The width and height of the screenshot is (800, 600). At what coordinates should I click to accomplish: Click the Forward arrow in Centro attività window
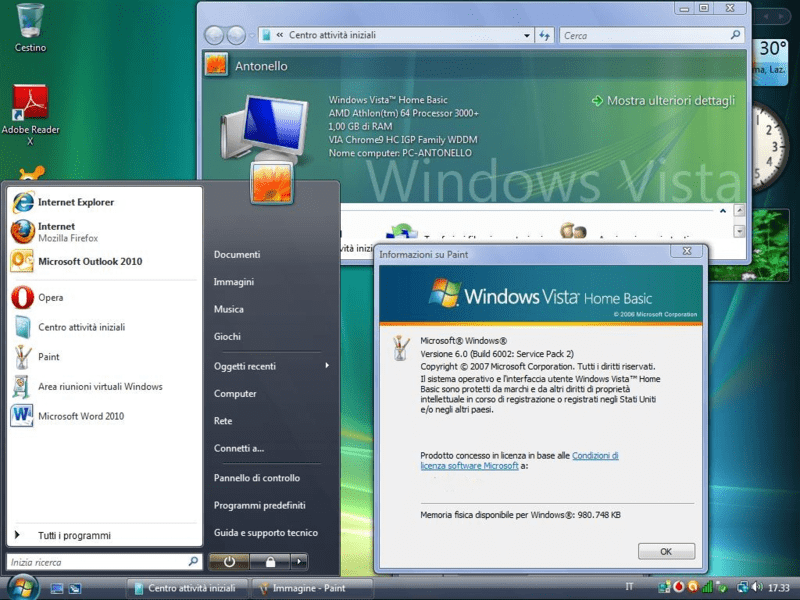point(236,35)
